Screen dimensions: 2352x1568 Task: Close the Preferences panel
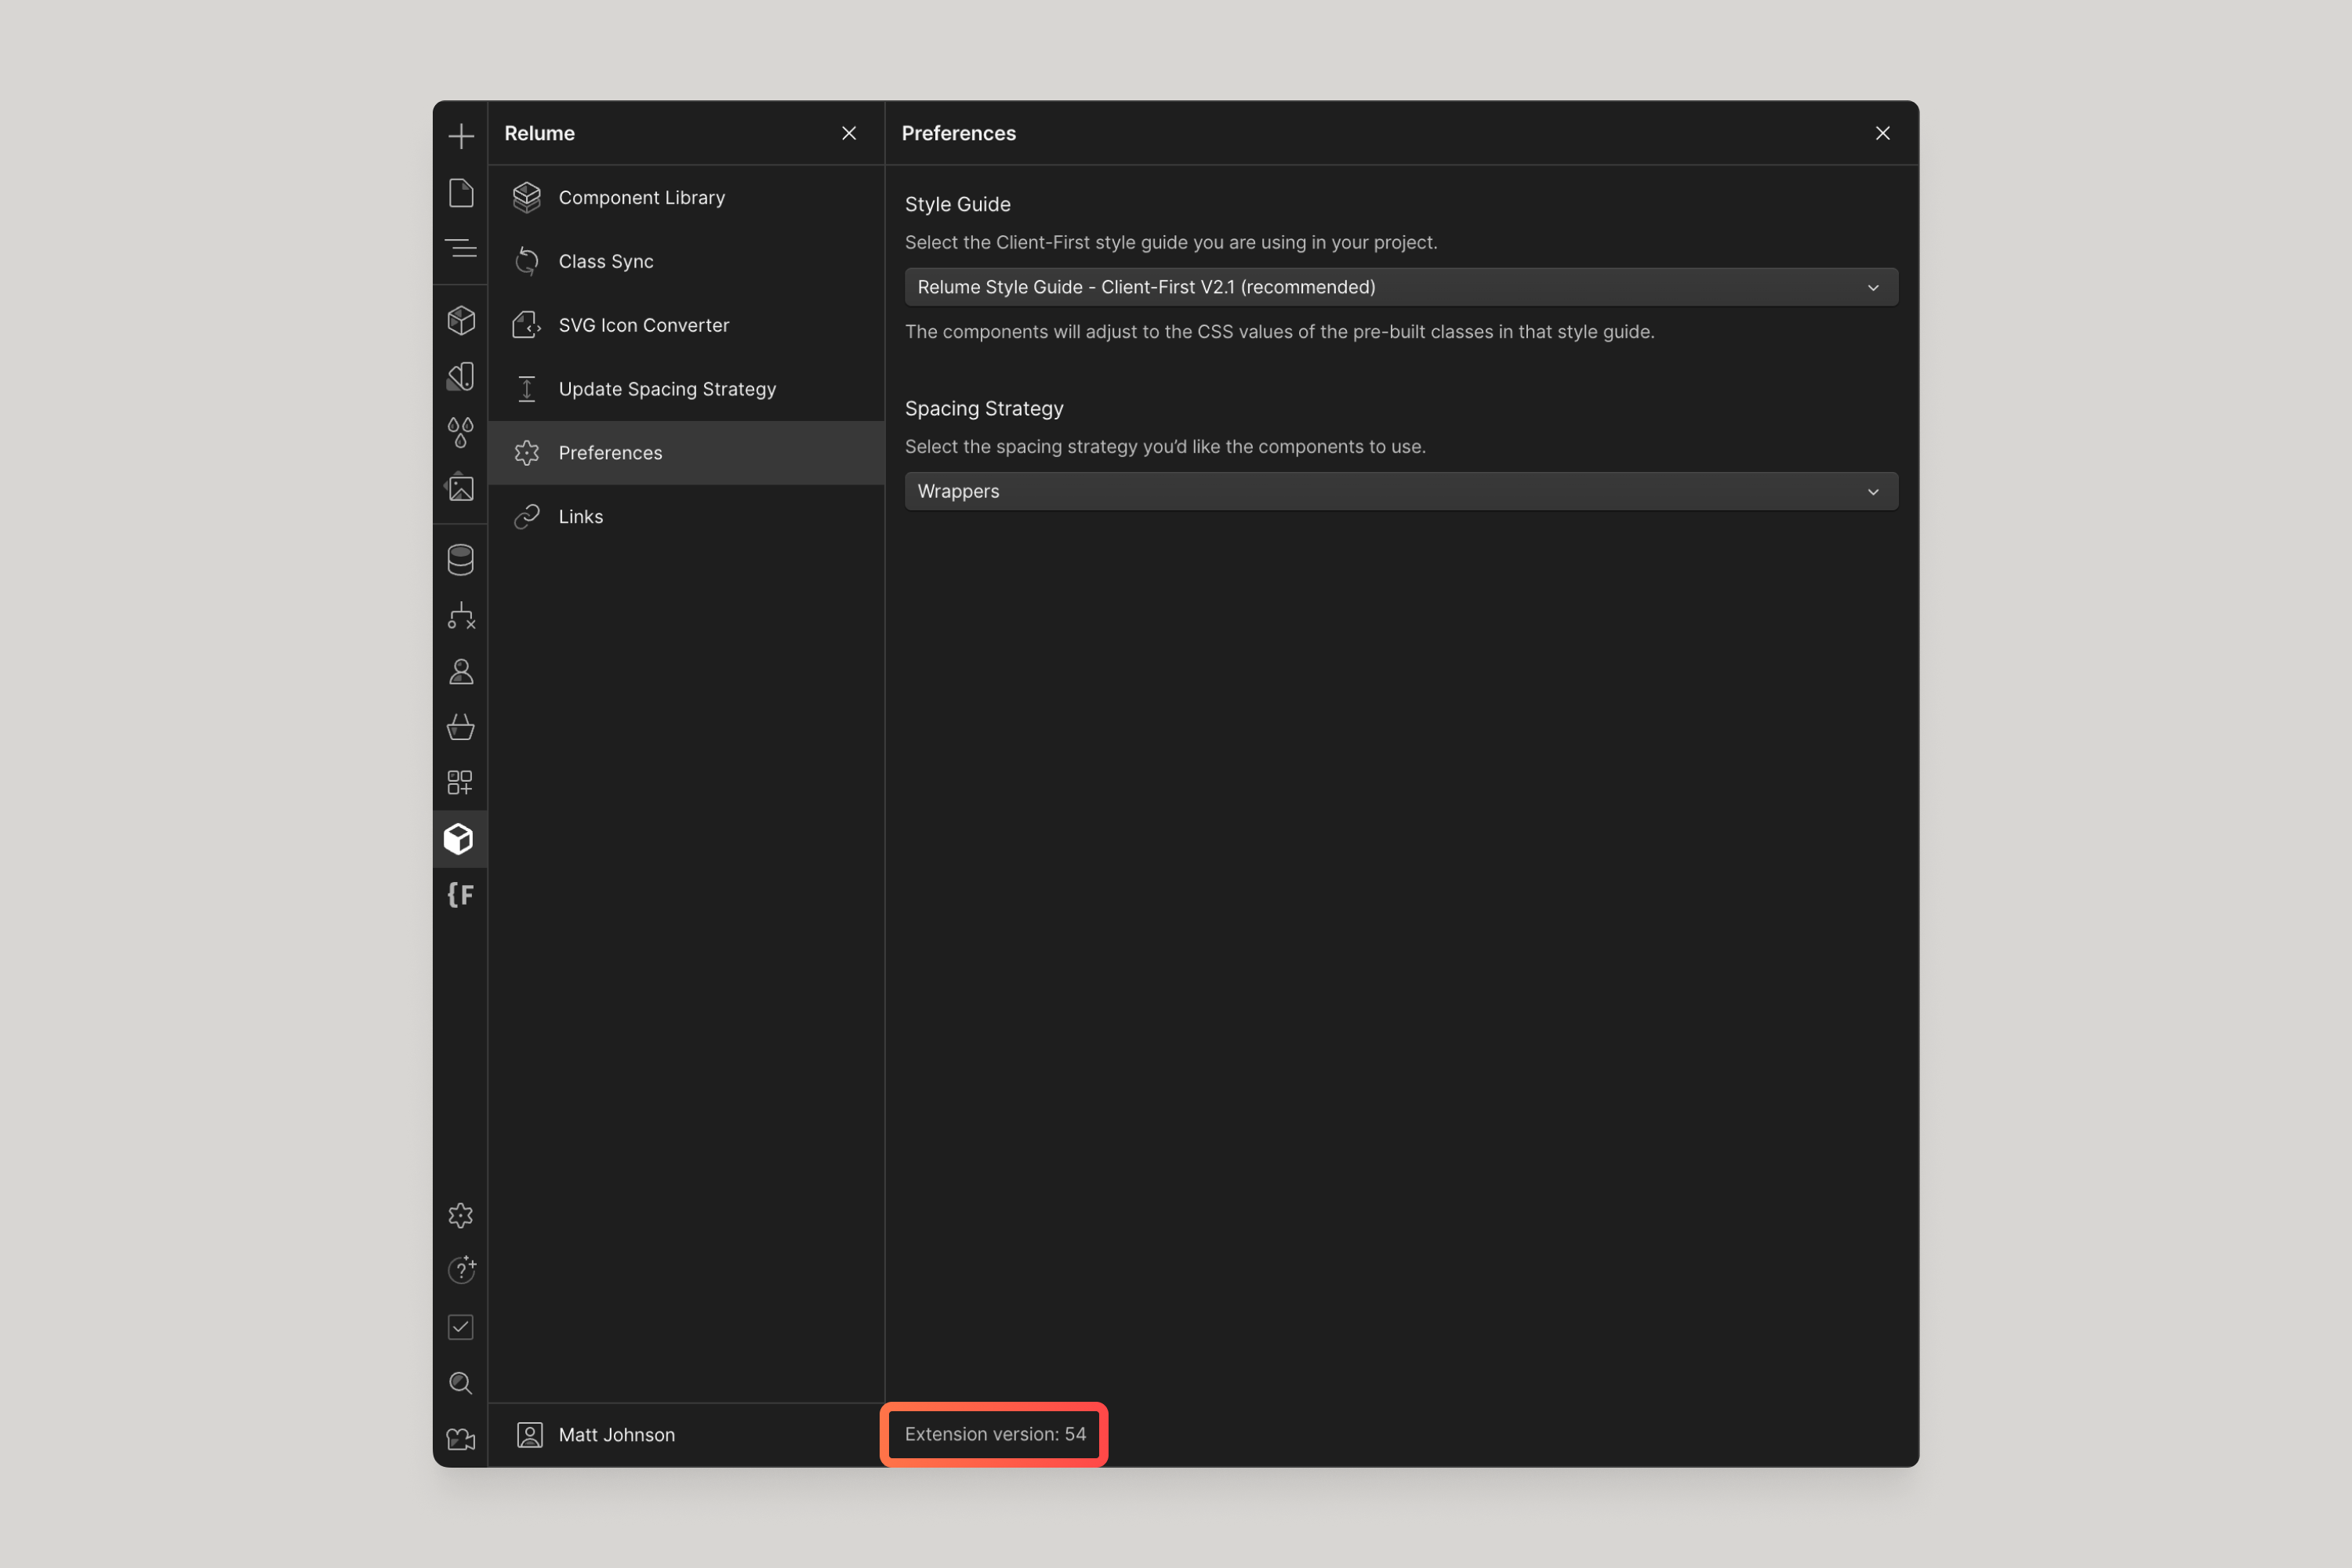(1882, 133)
